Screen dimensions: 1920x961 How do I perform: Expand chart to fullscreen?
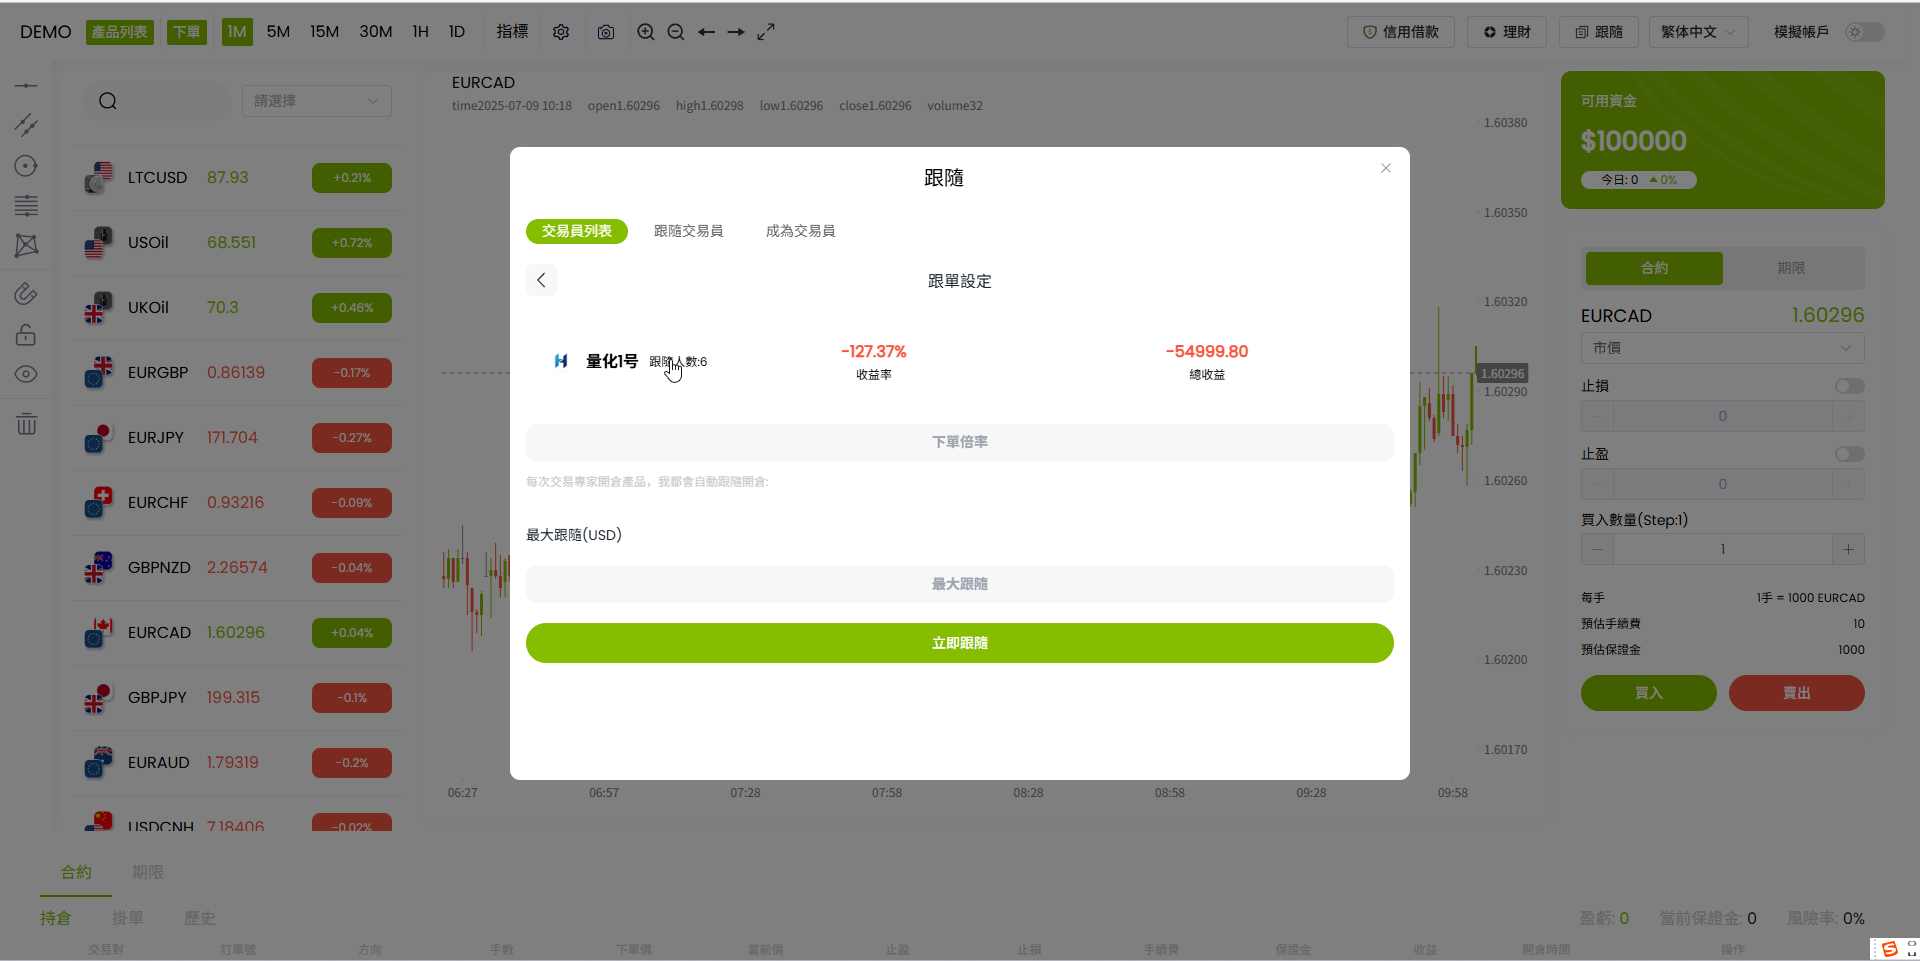click(766, 32)
